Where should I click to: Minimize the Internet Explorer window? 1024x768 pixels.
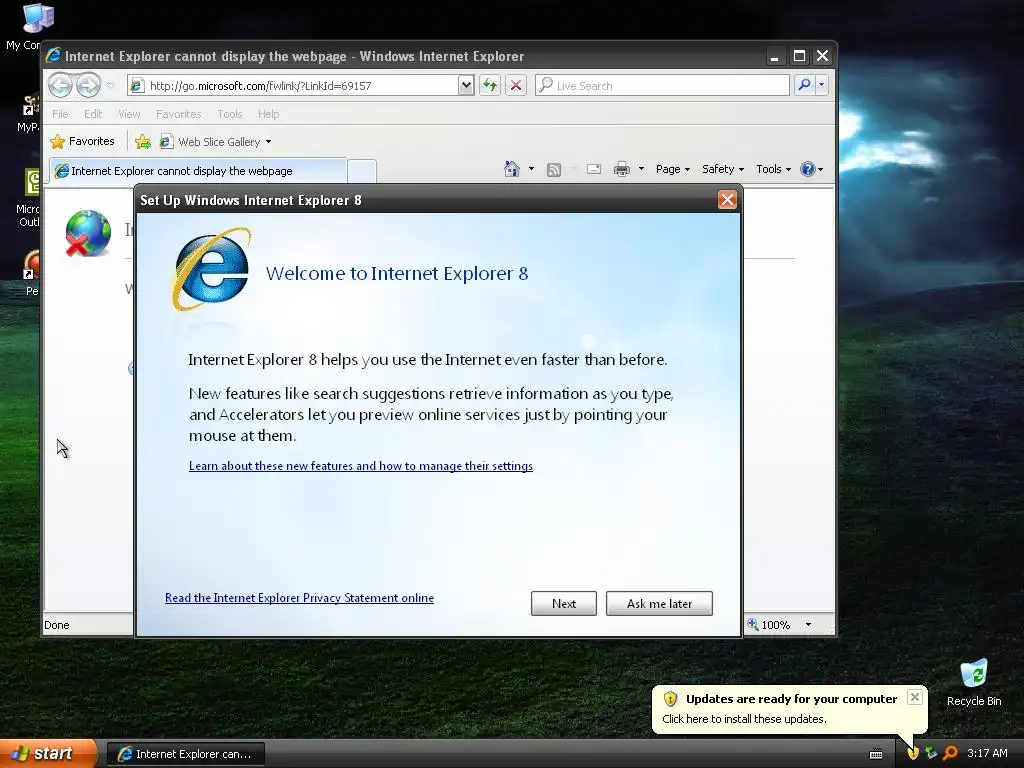(775, 56)
